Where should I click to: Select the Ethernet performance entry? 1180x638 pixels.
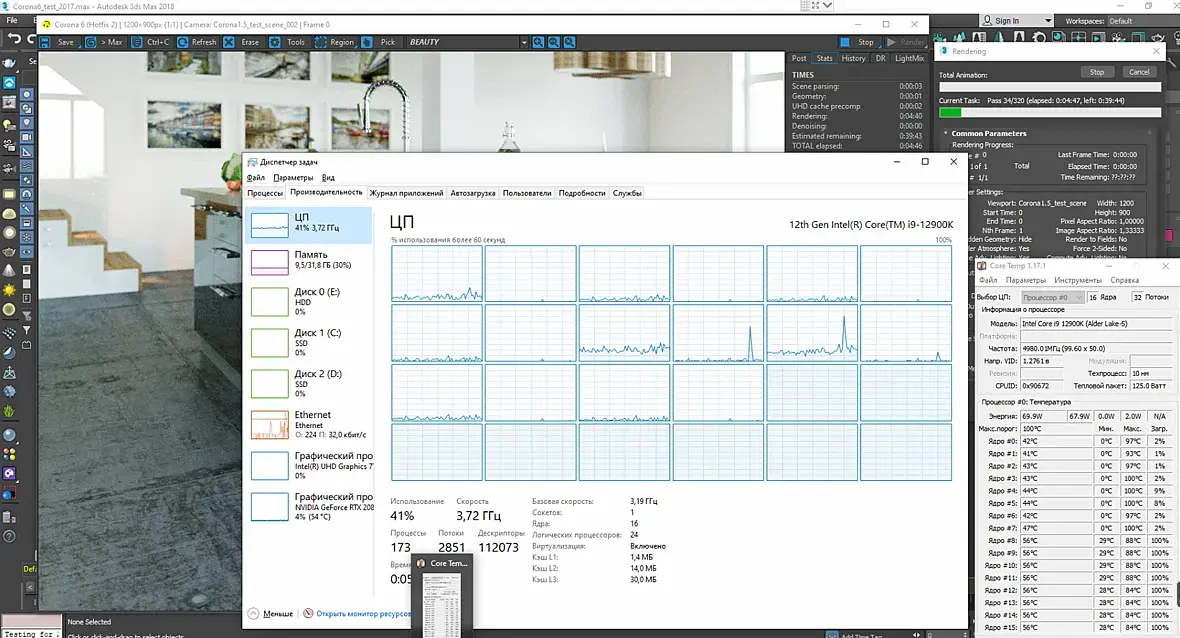click(309, 424)
